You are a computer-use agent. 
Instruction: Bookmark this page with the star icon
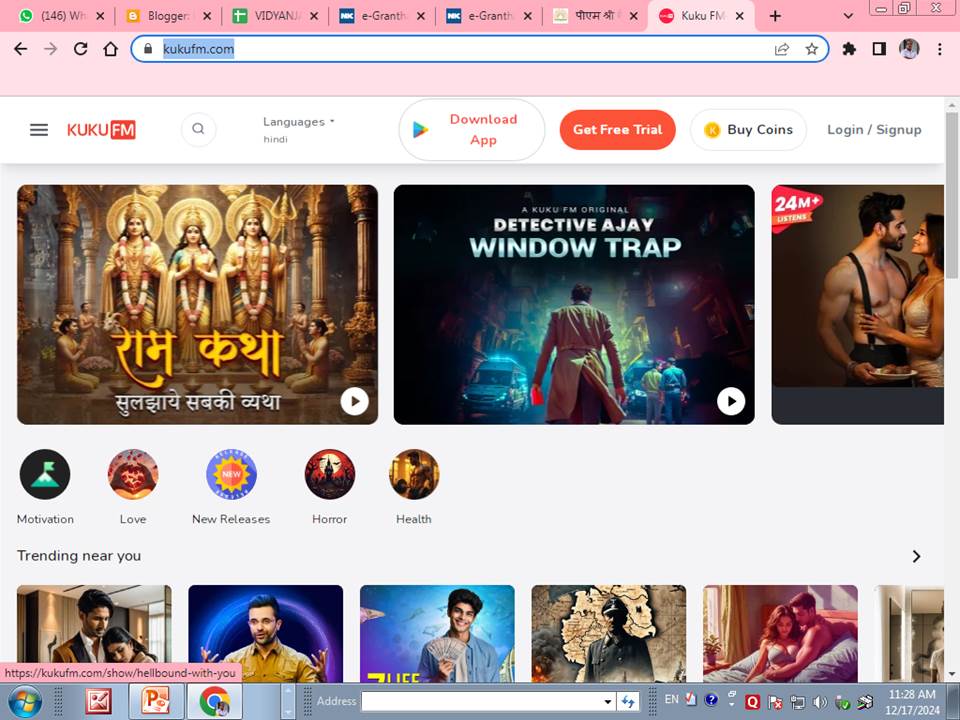[811, 49]
